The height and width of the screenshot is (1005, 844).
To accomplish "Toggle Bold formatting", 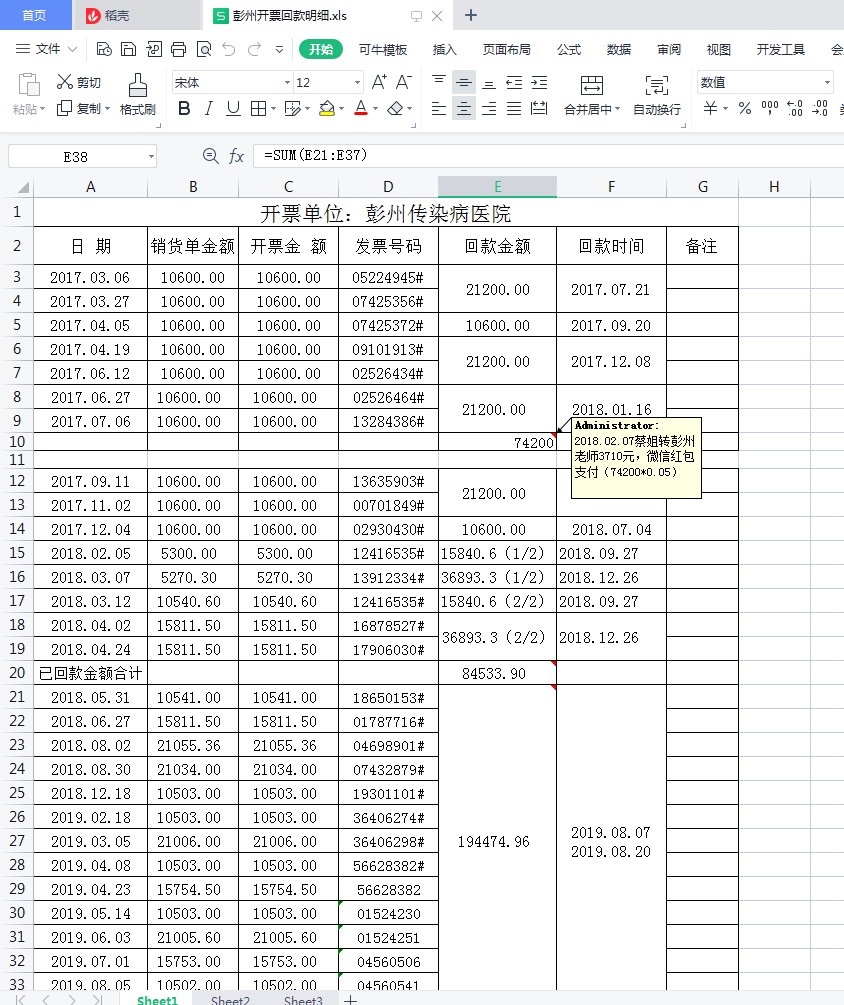I will click(x=184, y=108).
